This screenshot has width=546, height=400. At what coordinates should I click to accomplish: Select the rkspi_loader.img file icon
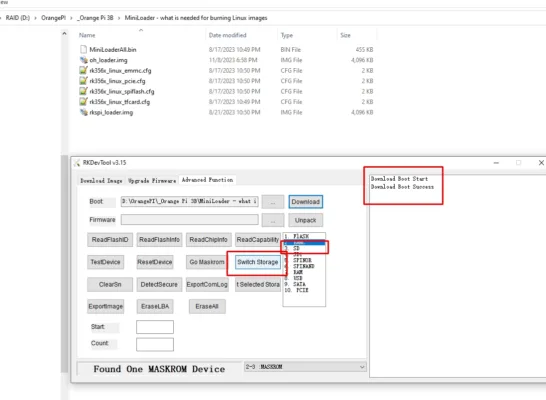click(x=83, y=112)
